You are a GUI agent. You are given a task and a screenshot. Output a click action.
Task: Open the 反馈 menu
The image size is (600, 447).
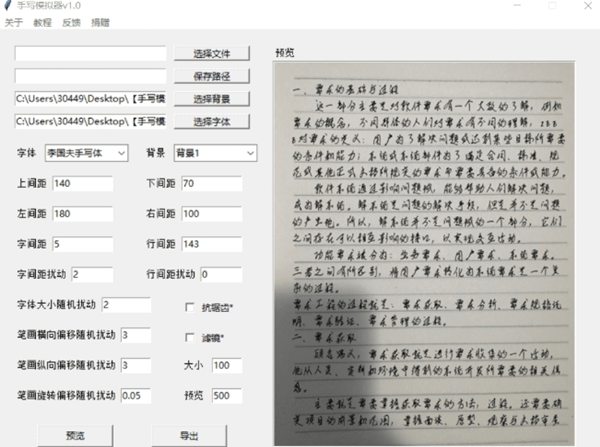pos(72,23)
